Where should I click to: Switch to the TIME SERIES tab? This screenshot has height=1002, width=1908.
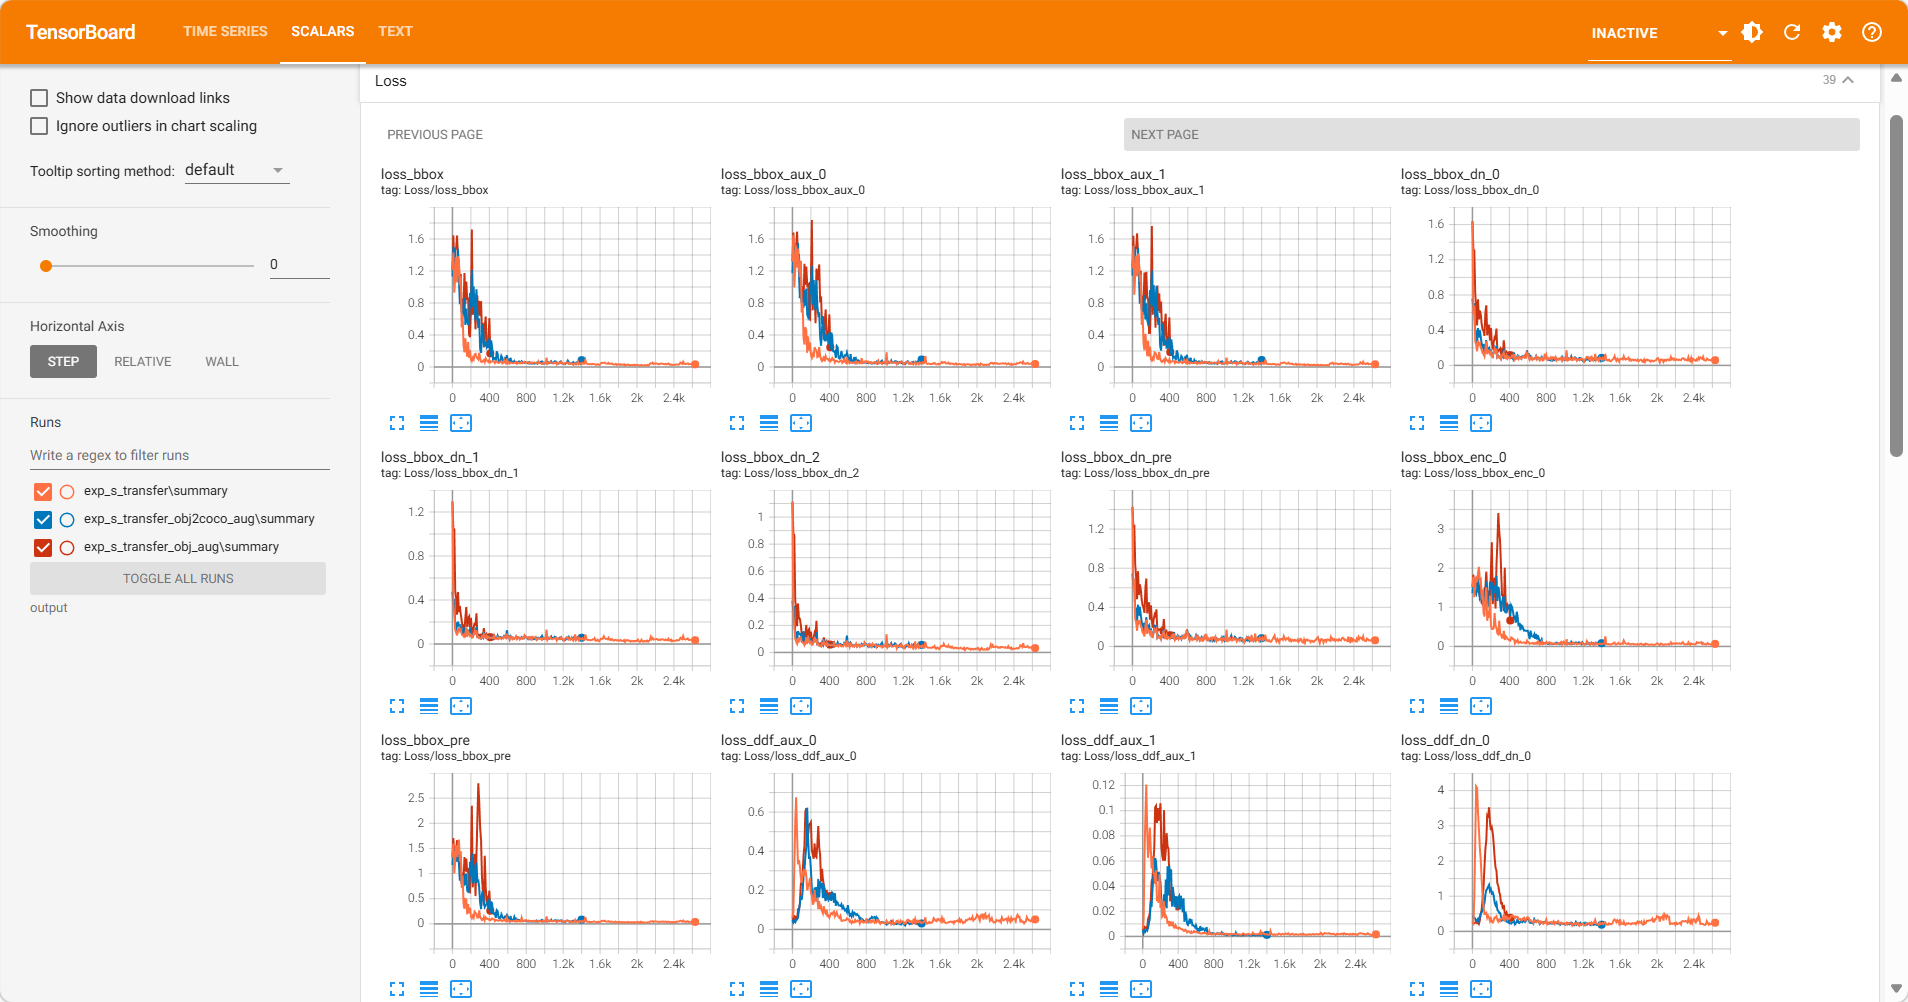pos(225,32)
